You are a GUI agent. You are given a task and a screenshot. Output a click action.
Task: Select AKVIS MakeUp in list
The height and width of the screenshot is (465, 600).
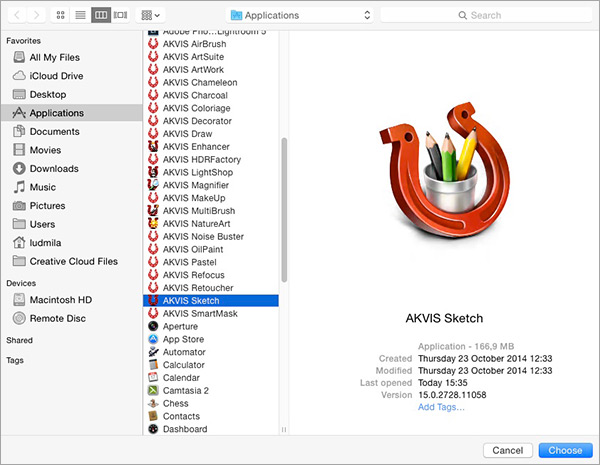click(x=211, y=198)
